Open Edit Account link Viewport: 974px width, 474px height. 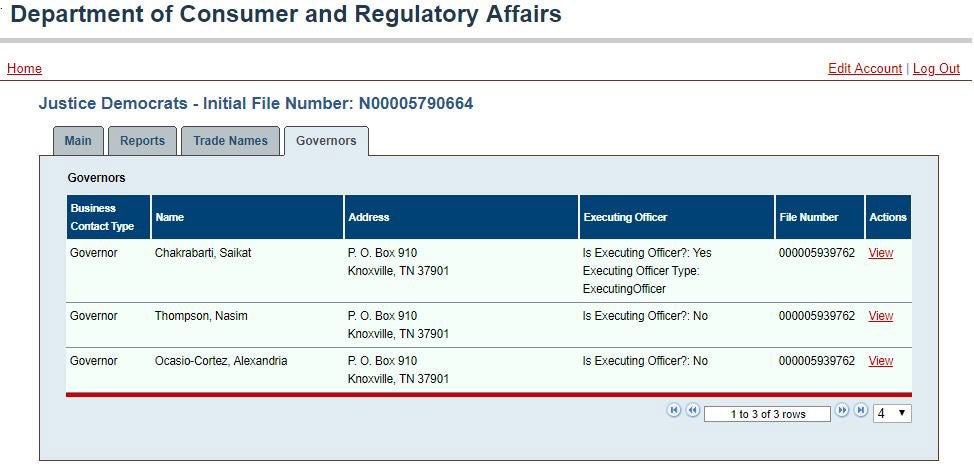tap(865, 68)
